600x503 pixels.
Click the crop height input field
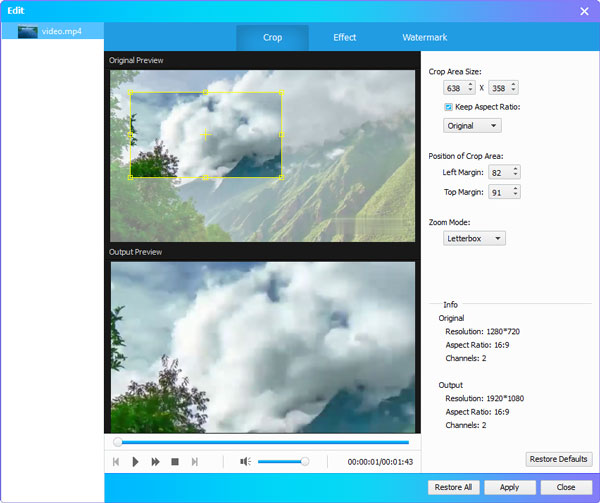pos(498,88)
